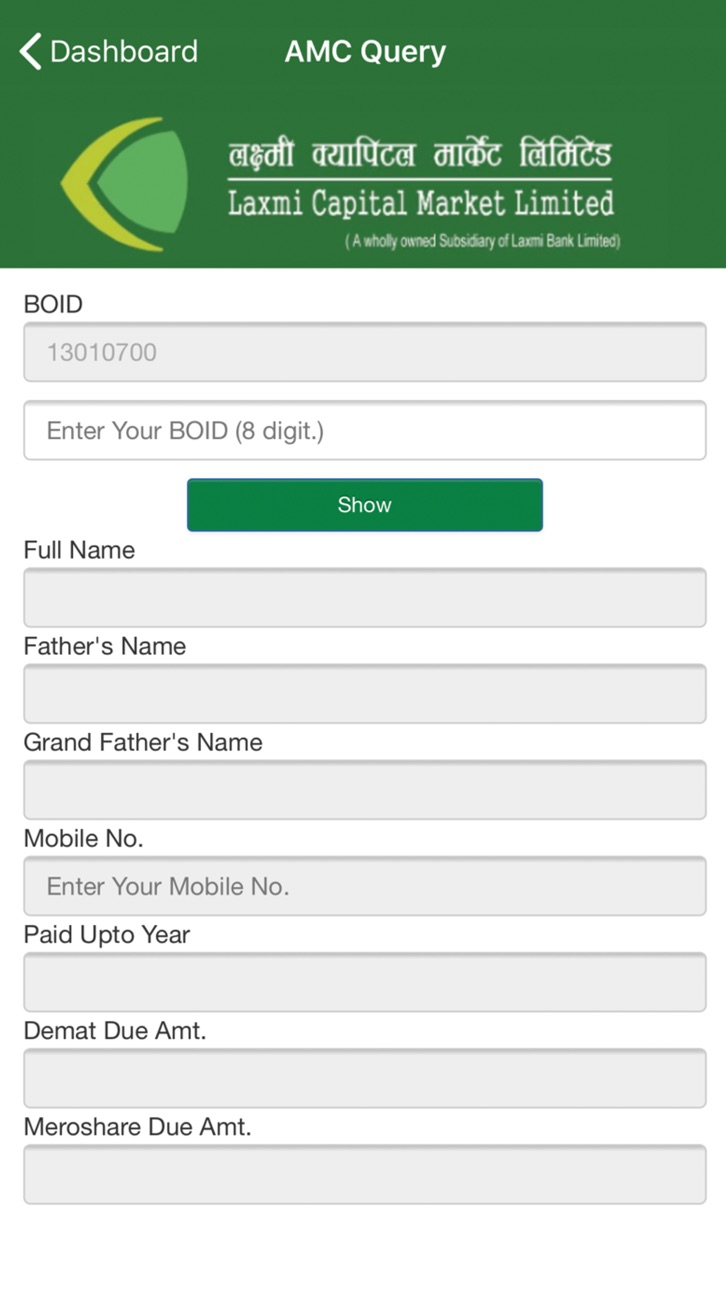The image size is (726, 1290).
Task: Select the Demat Due Amt. field
Action: pos(365,1078)
